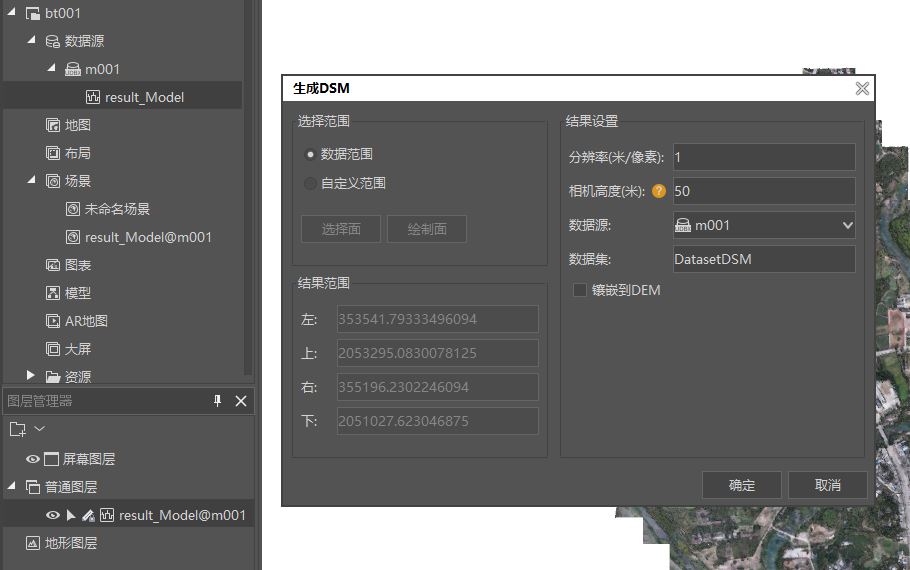Click the 模型 model icon
The width and height of the screenshot is (910, 570).
(x=53, y=293)
